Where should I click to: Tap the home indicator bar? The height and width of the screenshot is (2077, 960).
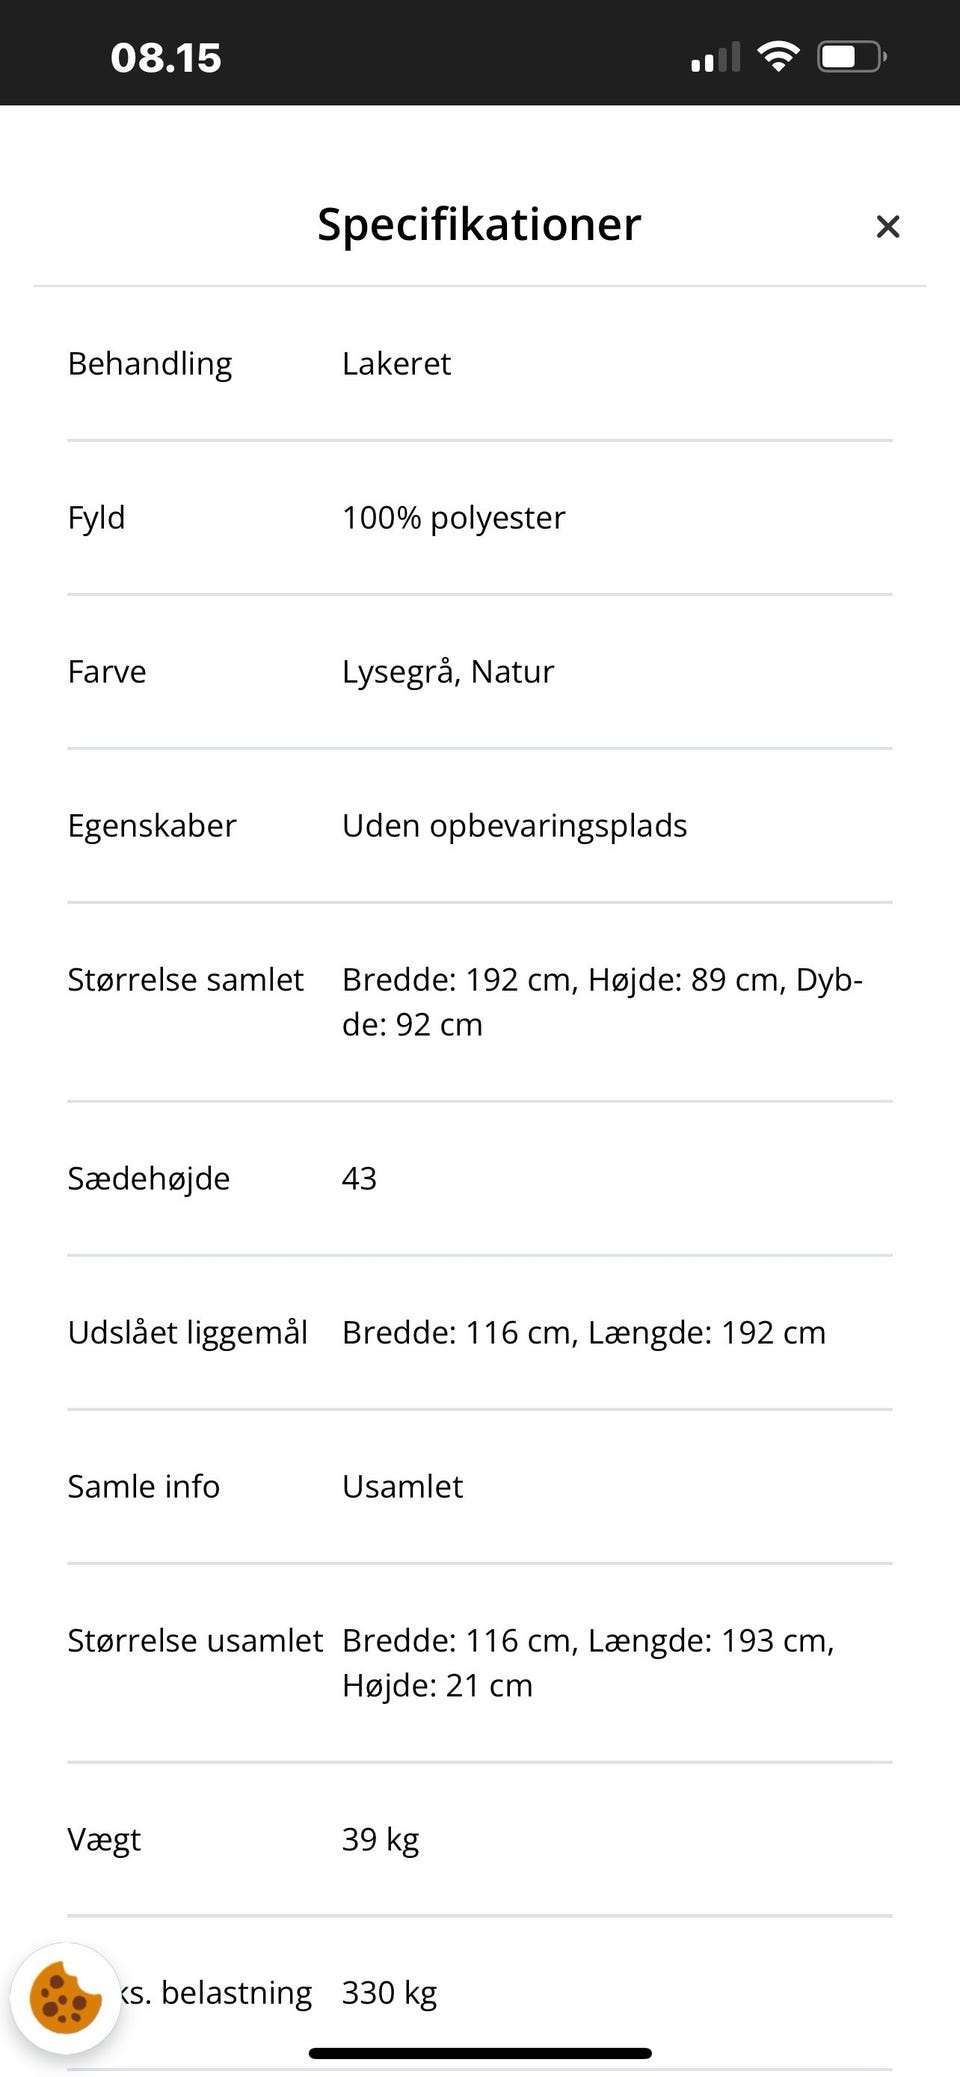480,2053
